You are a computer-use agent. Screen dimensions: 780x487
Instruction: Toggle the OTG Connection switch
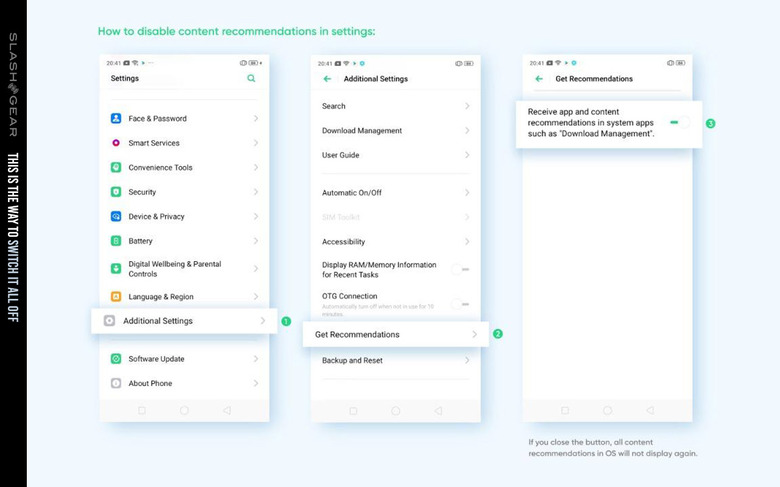(x=460, y=303)
